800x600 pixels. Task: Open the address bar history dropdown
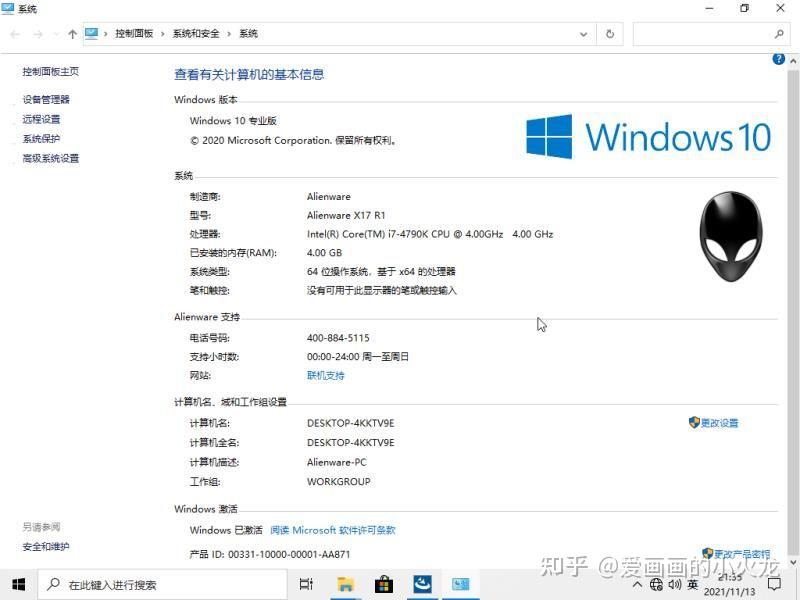coord(584,33)
